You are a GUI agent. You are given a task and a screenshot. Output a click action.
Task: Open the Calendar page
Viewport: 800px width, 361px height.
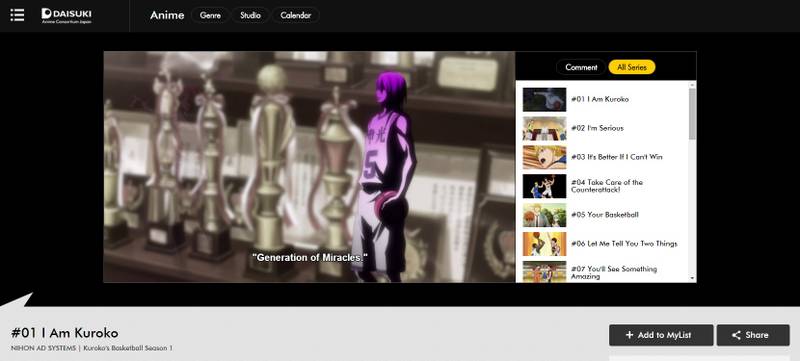pyautogui.click(x=295, y=15)
